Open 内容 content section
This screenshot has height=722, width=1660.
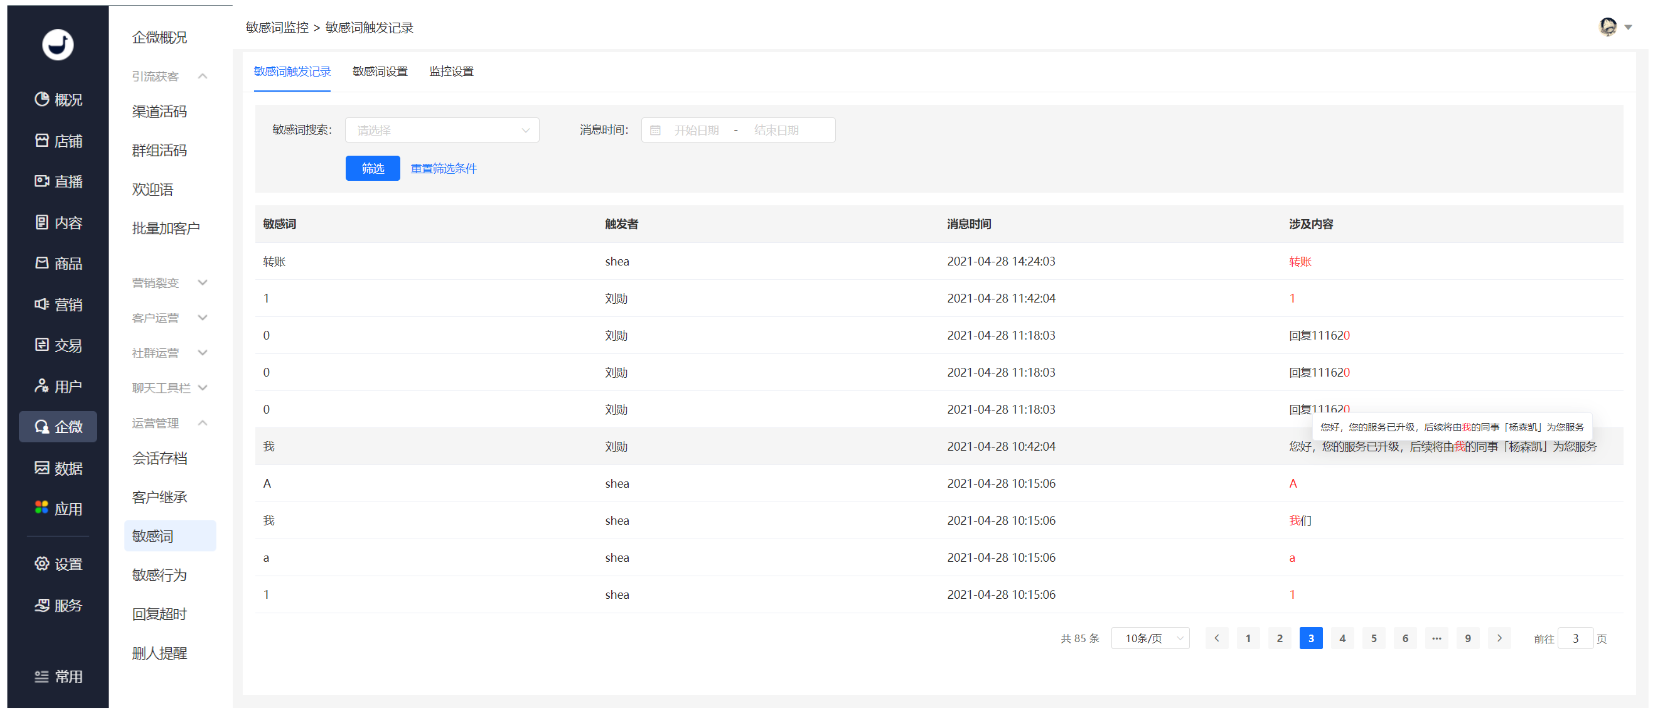[x=58, y=223]
